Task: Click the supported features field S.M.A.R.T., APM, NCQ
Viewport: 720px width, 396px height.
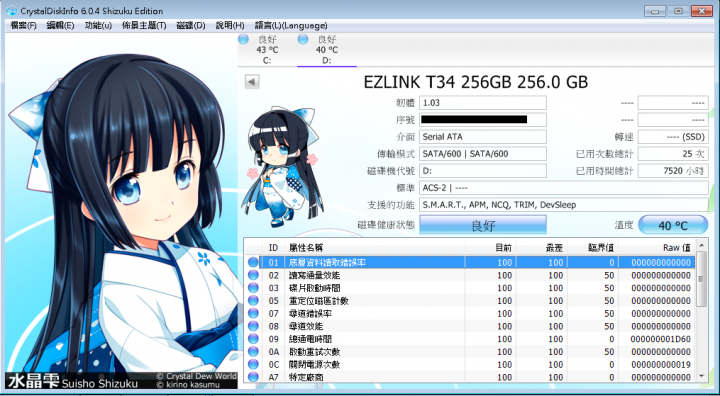Action: pos(564,204)
